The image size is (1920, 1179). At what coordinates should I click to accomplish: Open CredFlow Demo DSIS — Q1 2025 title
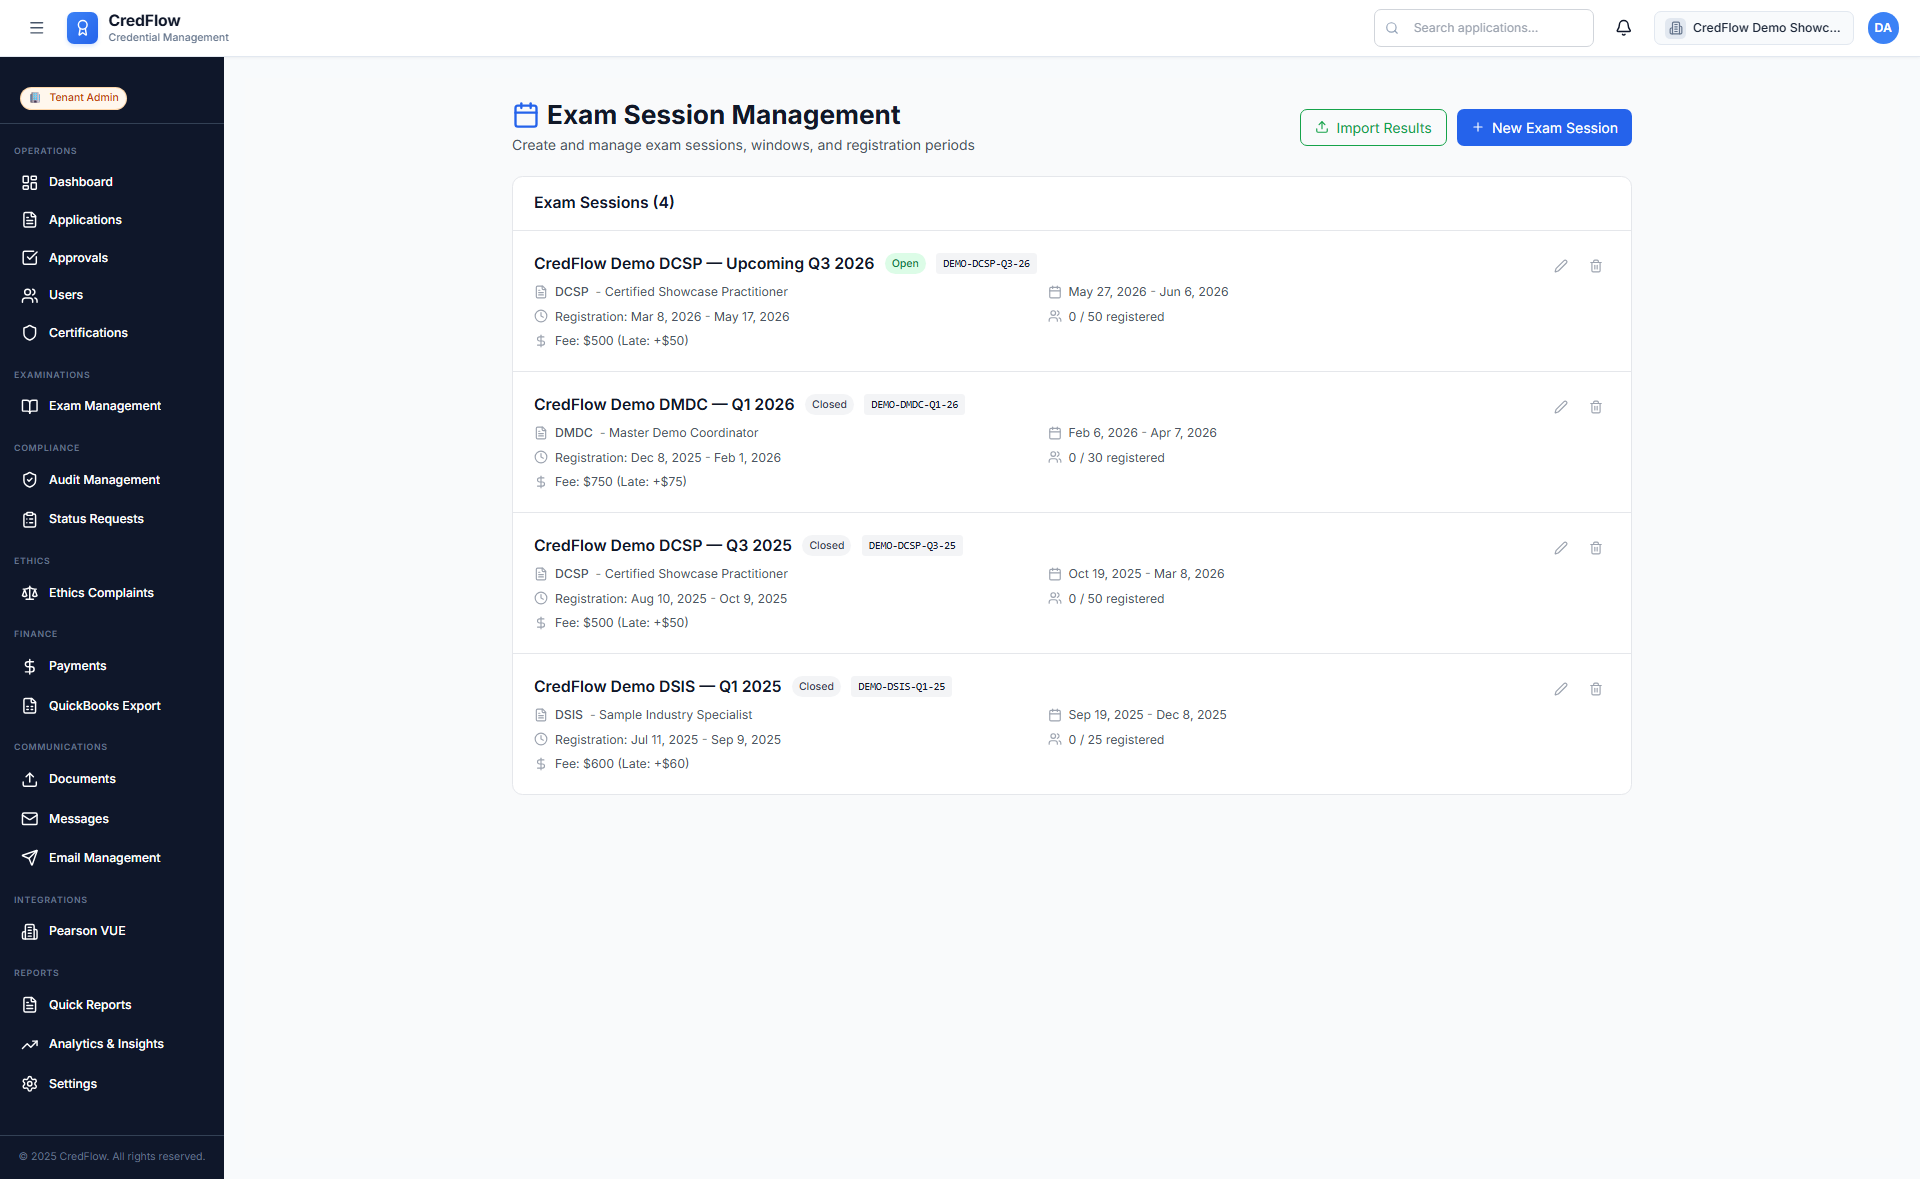(x=658, y=687)
